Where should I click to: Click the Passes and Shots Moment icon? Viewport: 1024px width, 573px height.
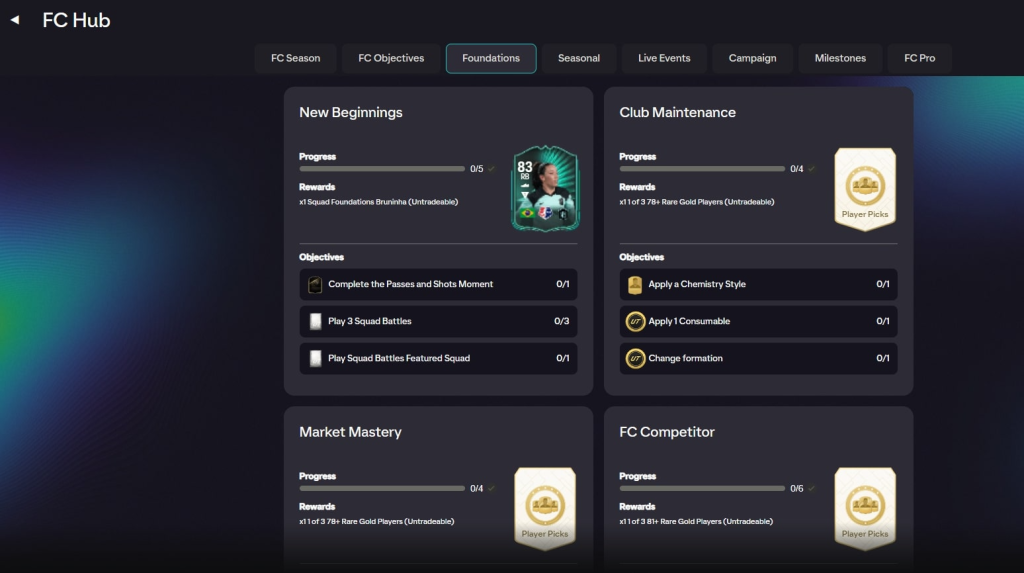(x=315, y=284)
